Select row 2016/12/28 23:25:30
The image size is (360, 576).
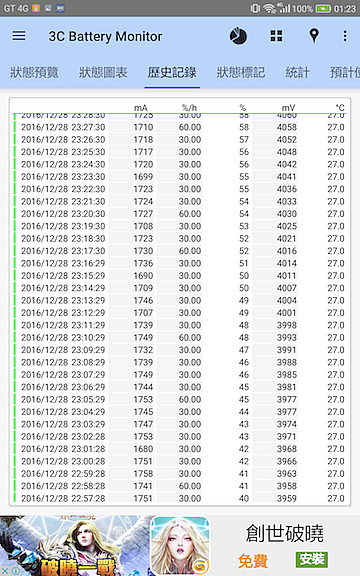coord(180,152)
